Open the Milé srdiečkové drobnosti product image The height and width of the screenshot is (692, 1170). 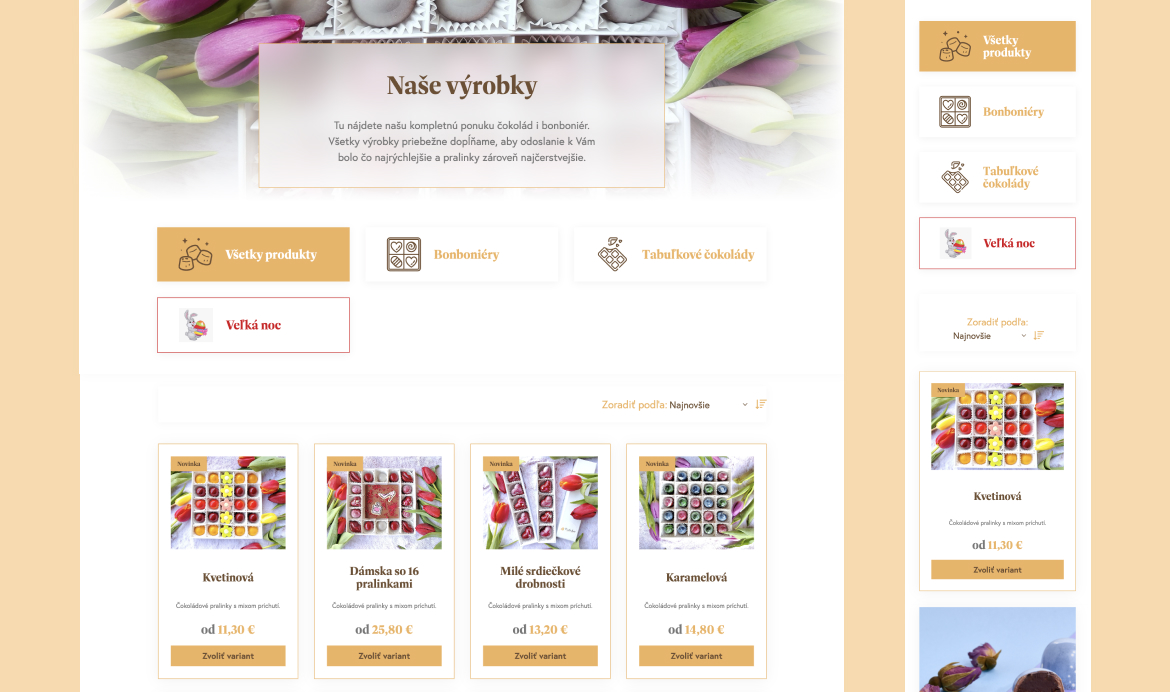[540, 502]
